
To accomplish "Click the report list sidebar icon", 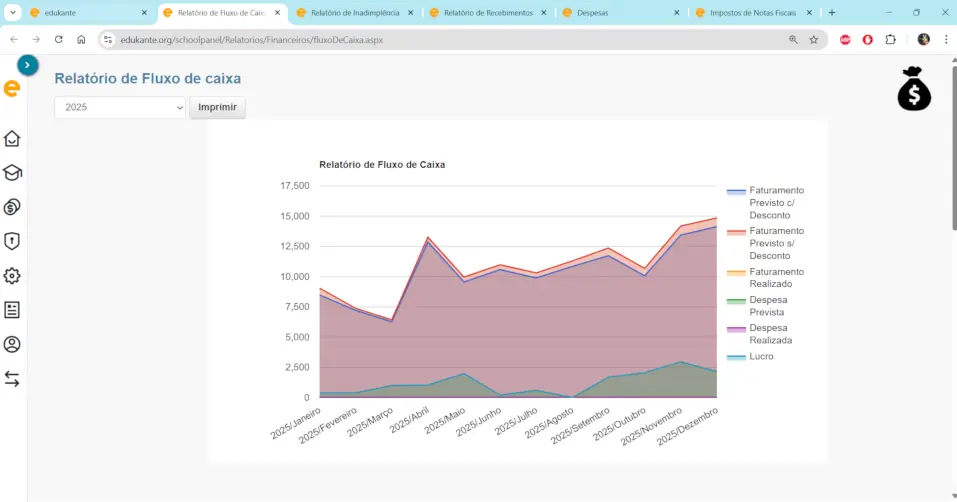I will pyautogui.click(x=12, y=310).
